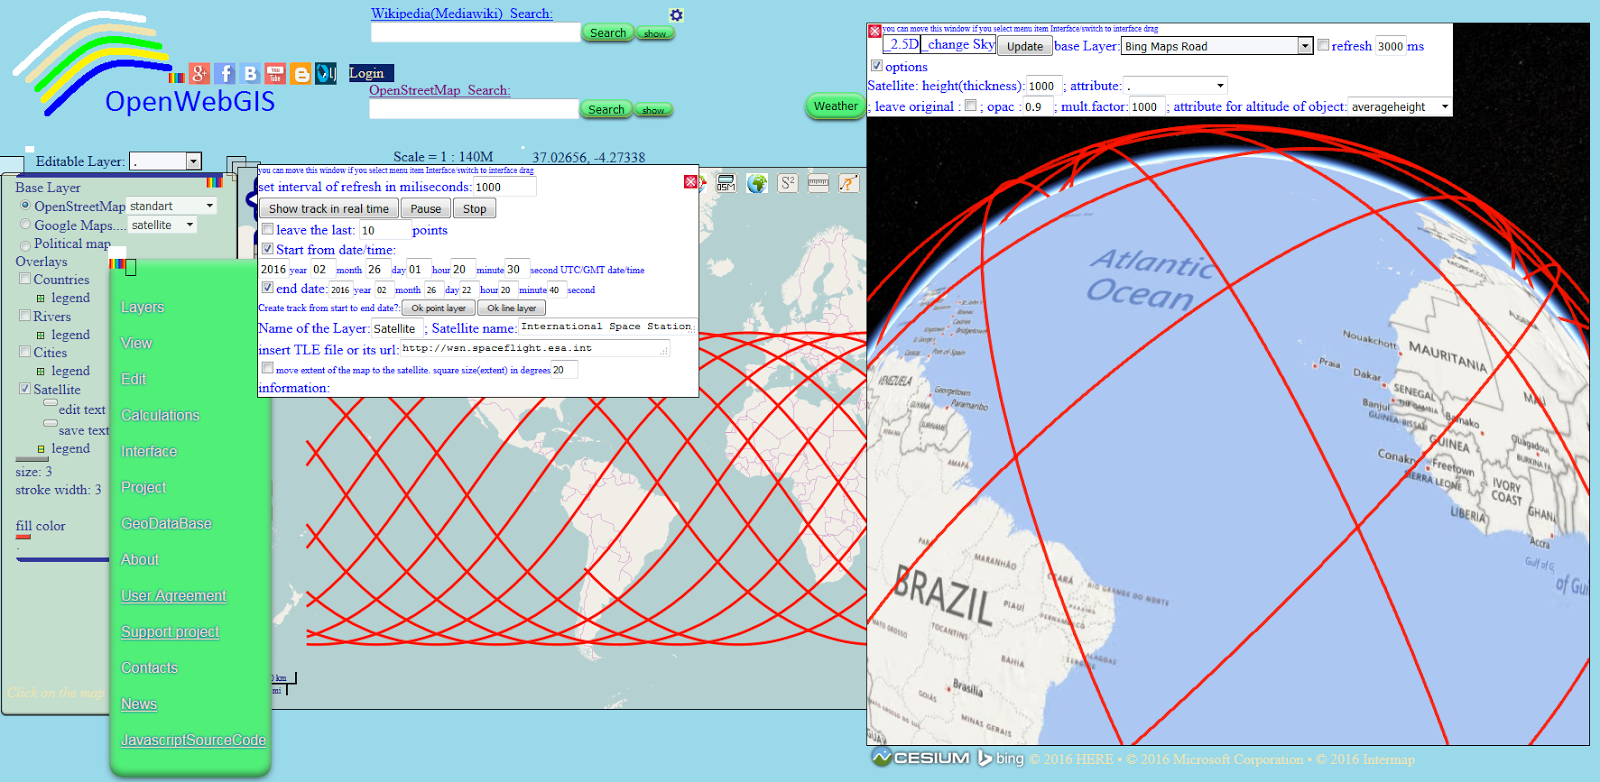Open the View menu item
Viewport: 1600px width, 782px height.
tap(136, 343)
